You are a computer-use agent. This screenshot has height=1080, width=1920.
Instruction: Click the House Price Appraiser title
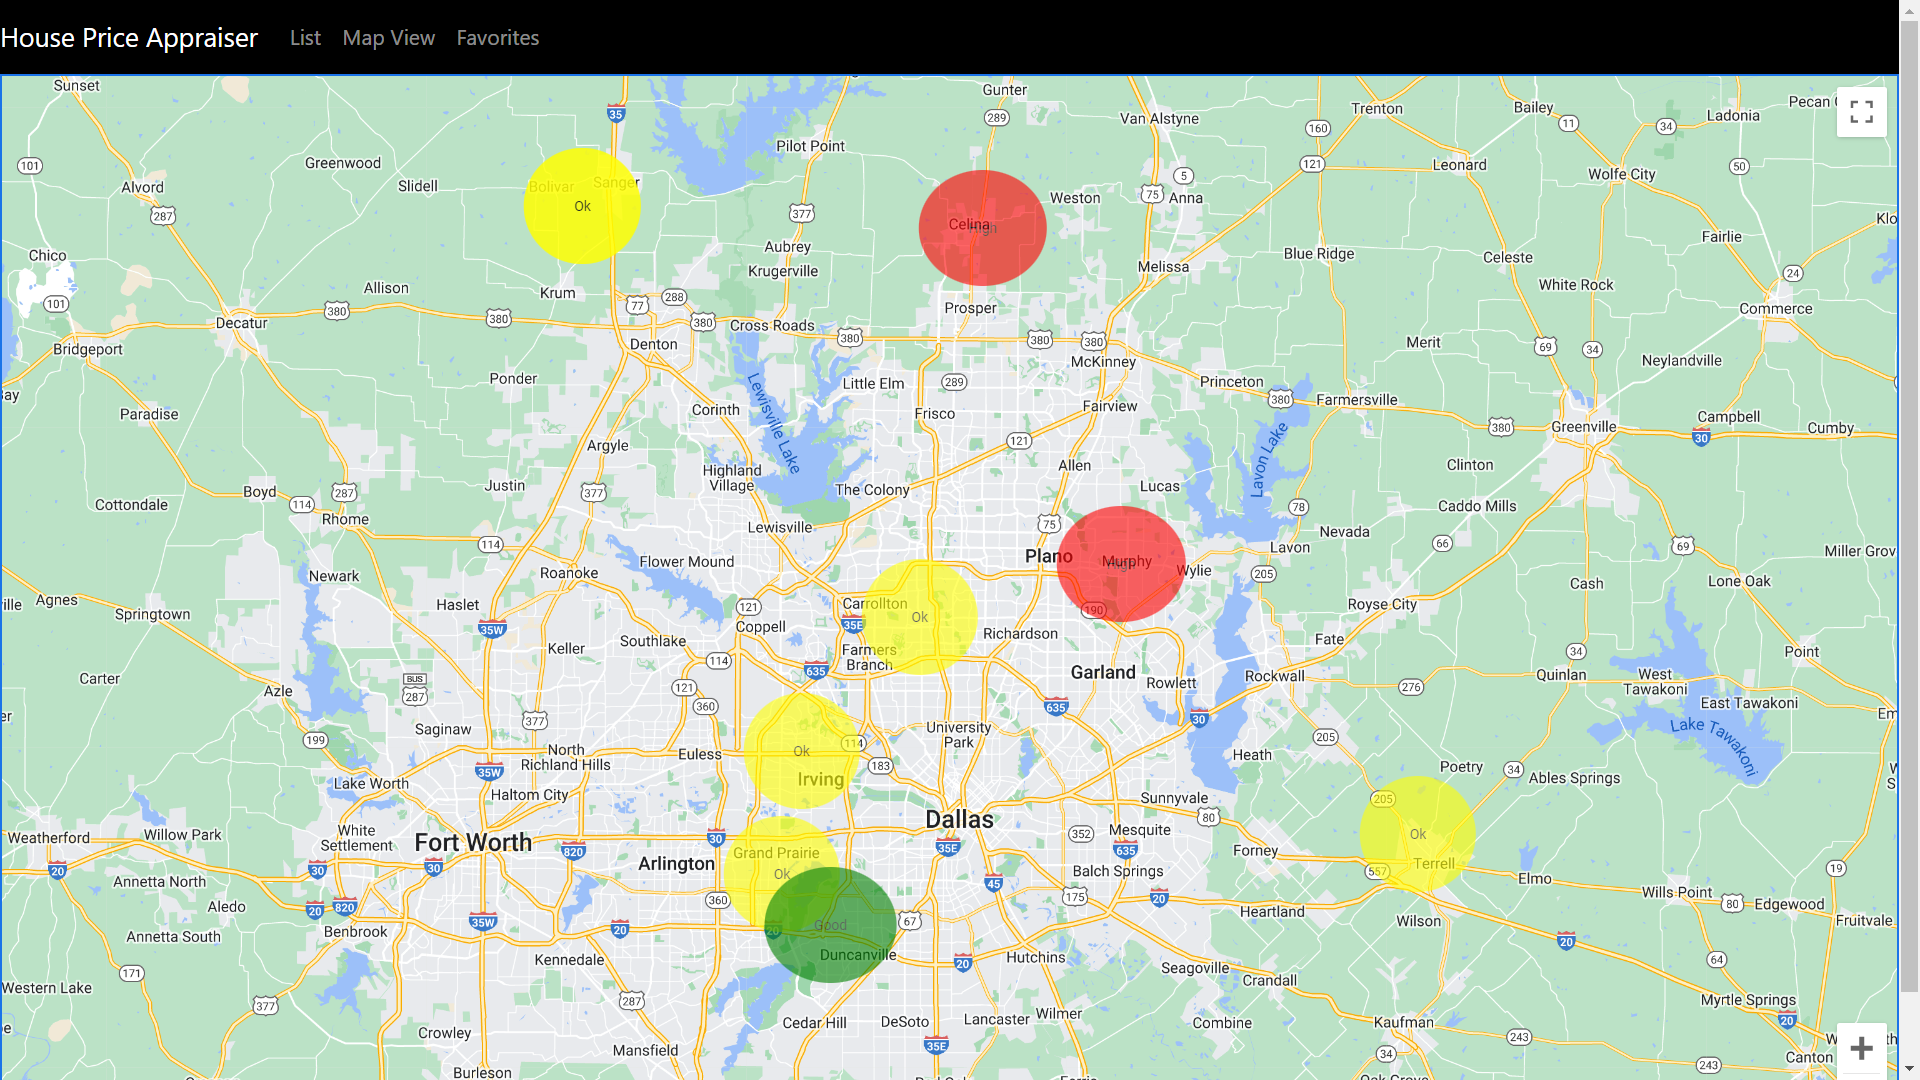[129, 38]
